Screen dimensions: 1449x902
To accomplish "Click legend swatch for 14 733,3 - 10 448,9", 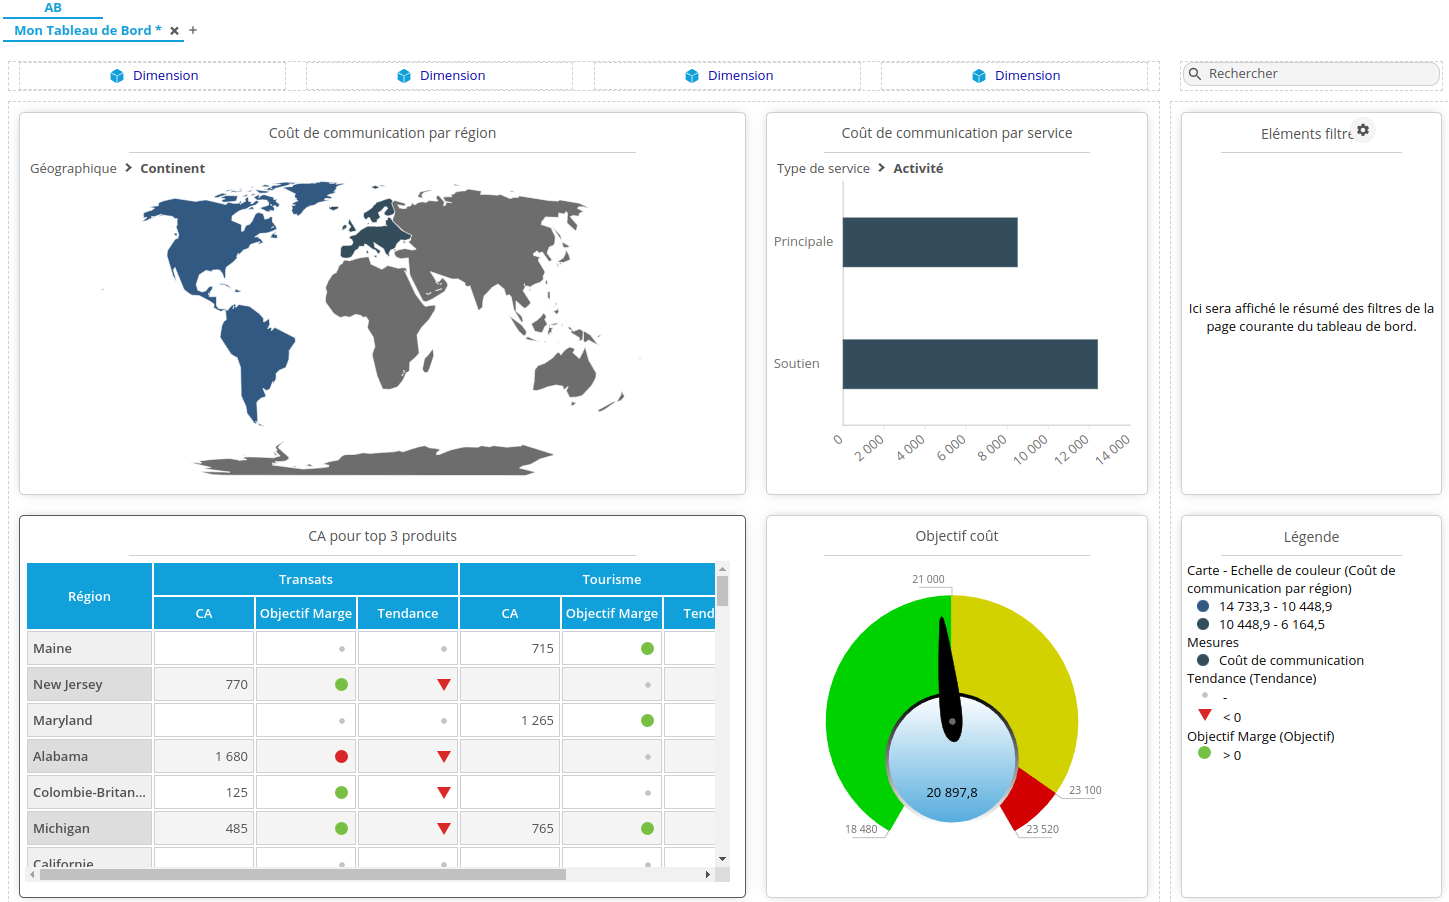I will point(1203,606).
